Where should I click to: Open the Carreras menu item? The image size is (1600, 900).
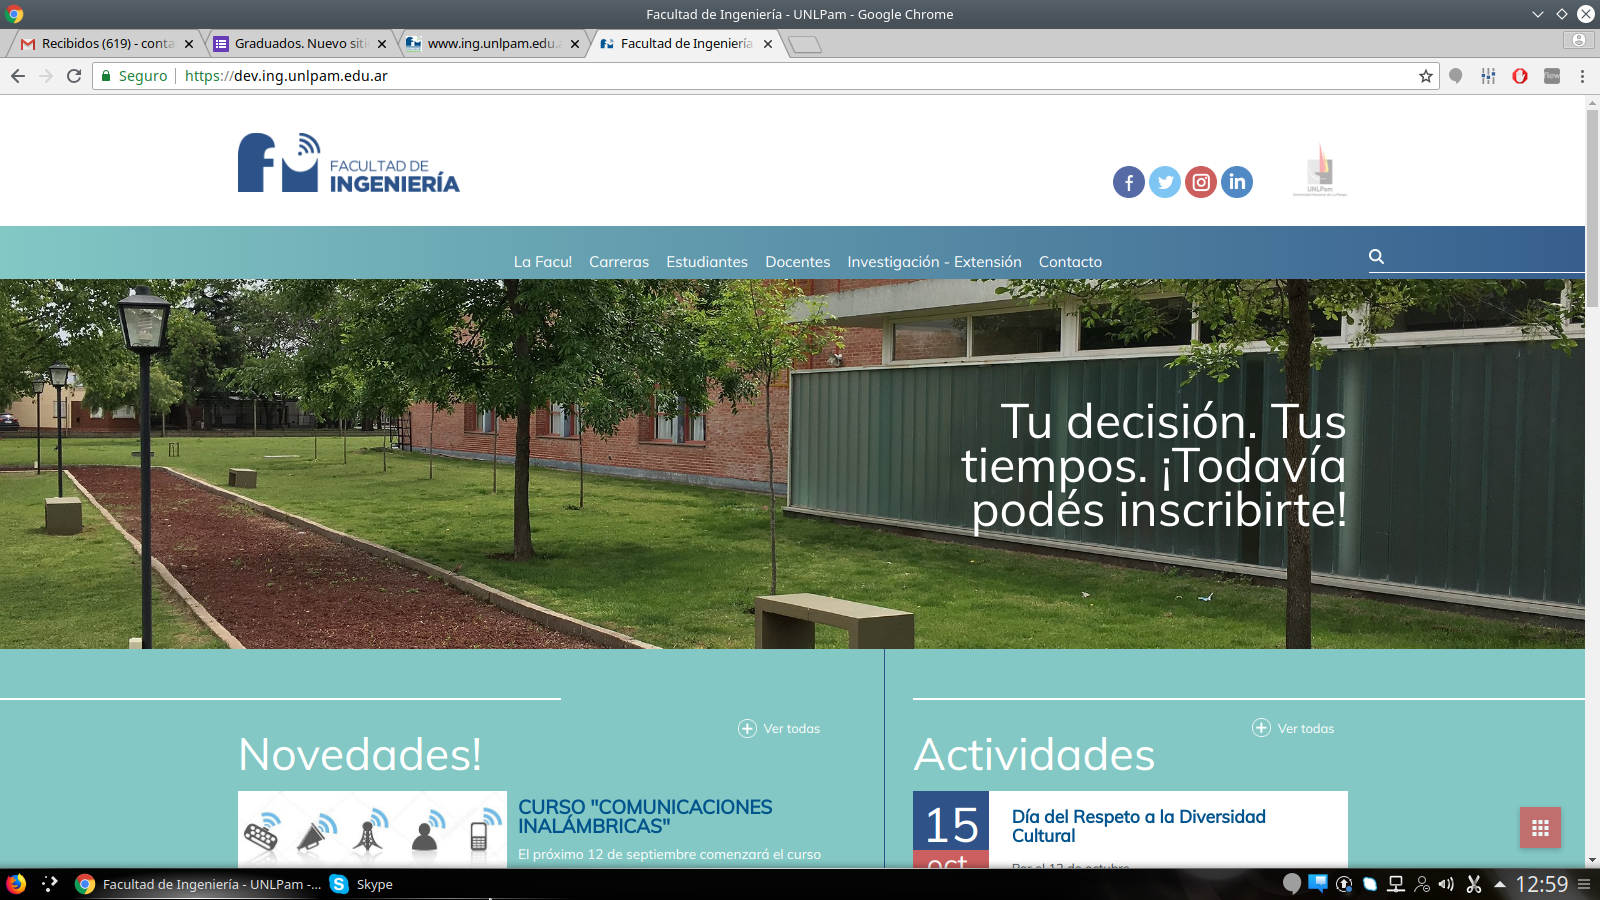619,262
